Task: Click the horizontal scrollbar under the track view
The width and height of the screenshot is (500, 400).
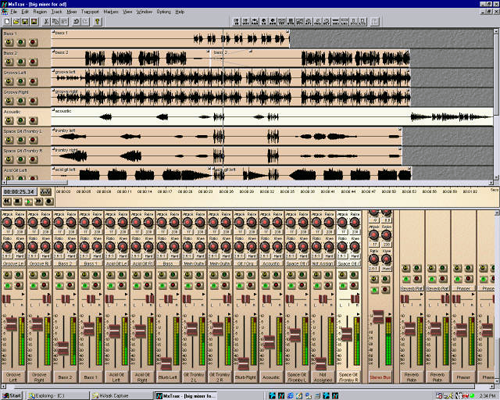Action: tap(247, 183)
